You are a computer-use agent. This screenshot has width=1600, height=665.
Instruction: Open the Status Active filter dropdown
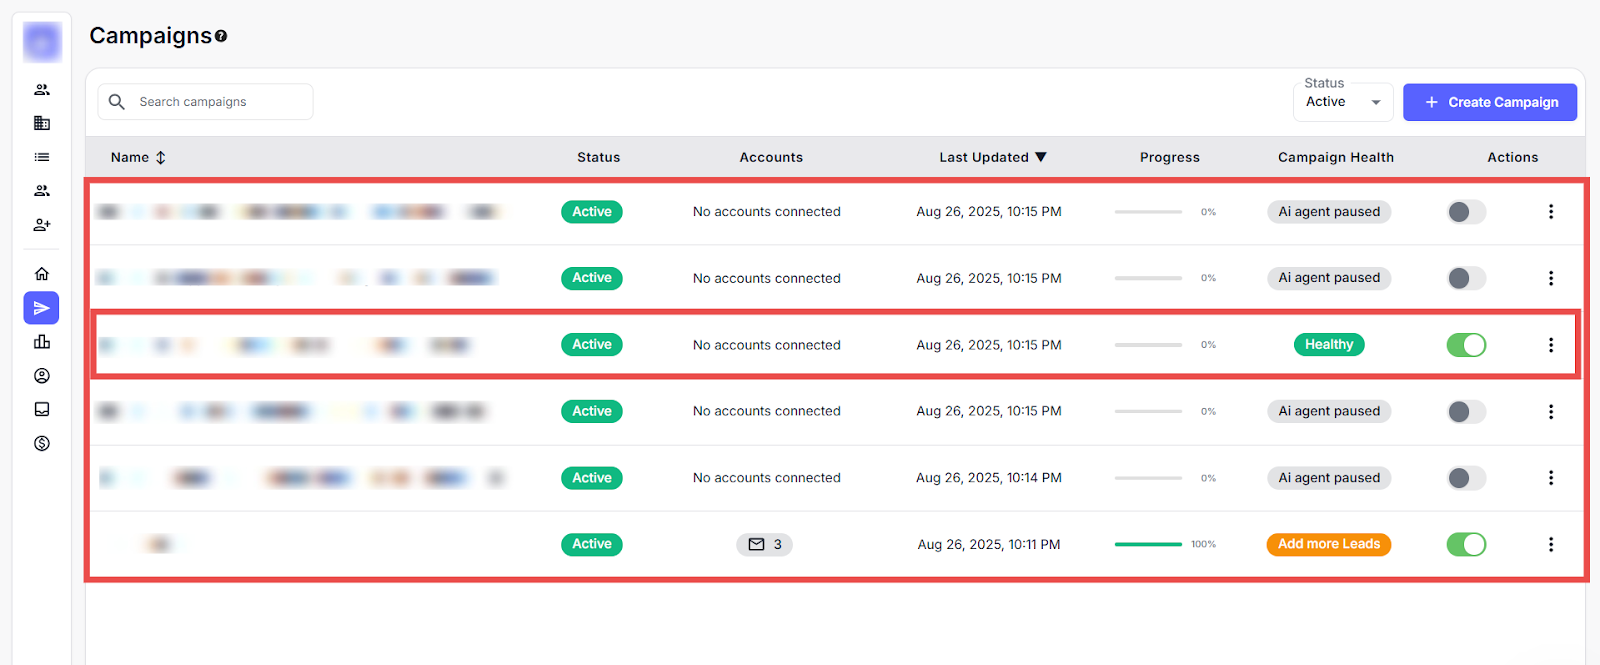tap(1342, 102)
